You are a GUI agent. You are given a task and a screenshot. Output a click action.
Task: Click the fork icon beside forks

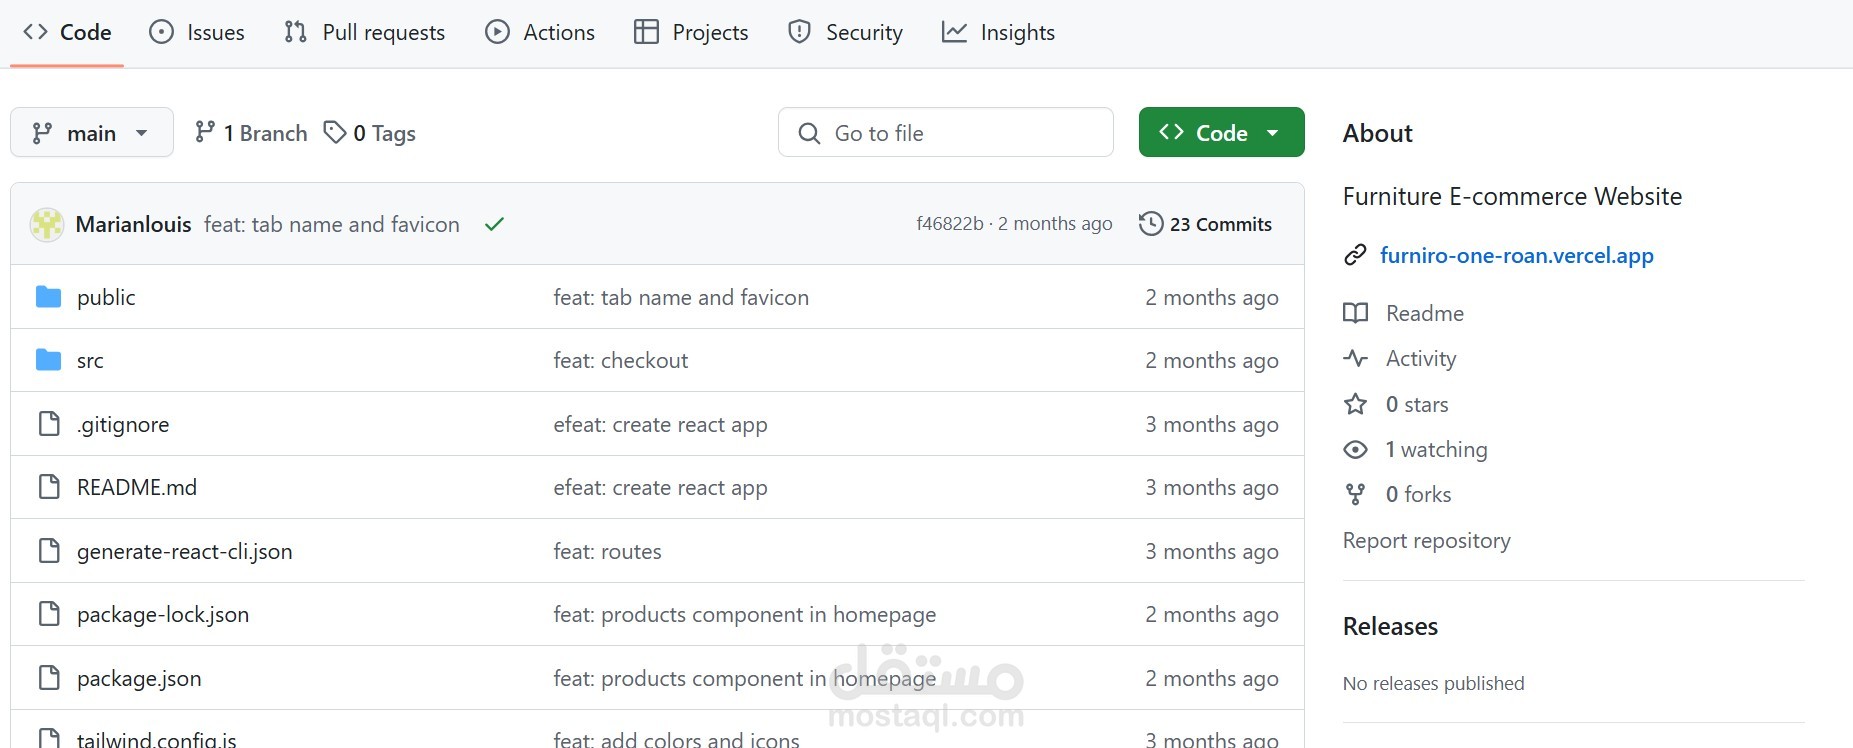(x=1355, y=494)
